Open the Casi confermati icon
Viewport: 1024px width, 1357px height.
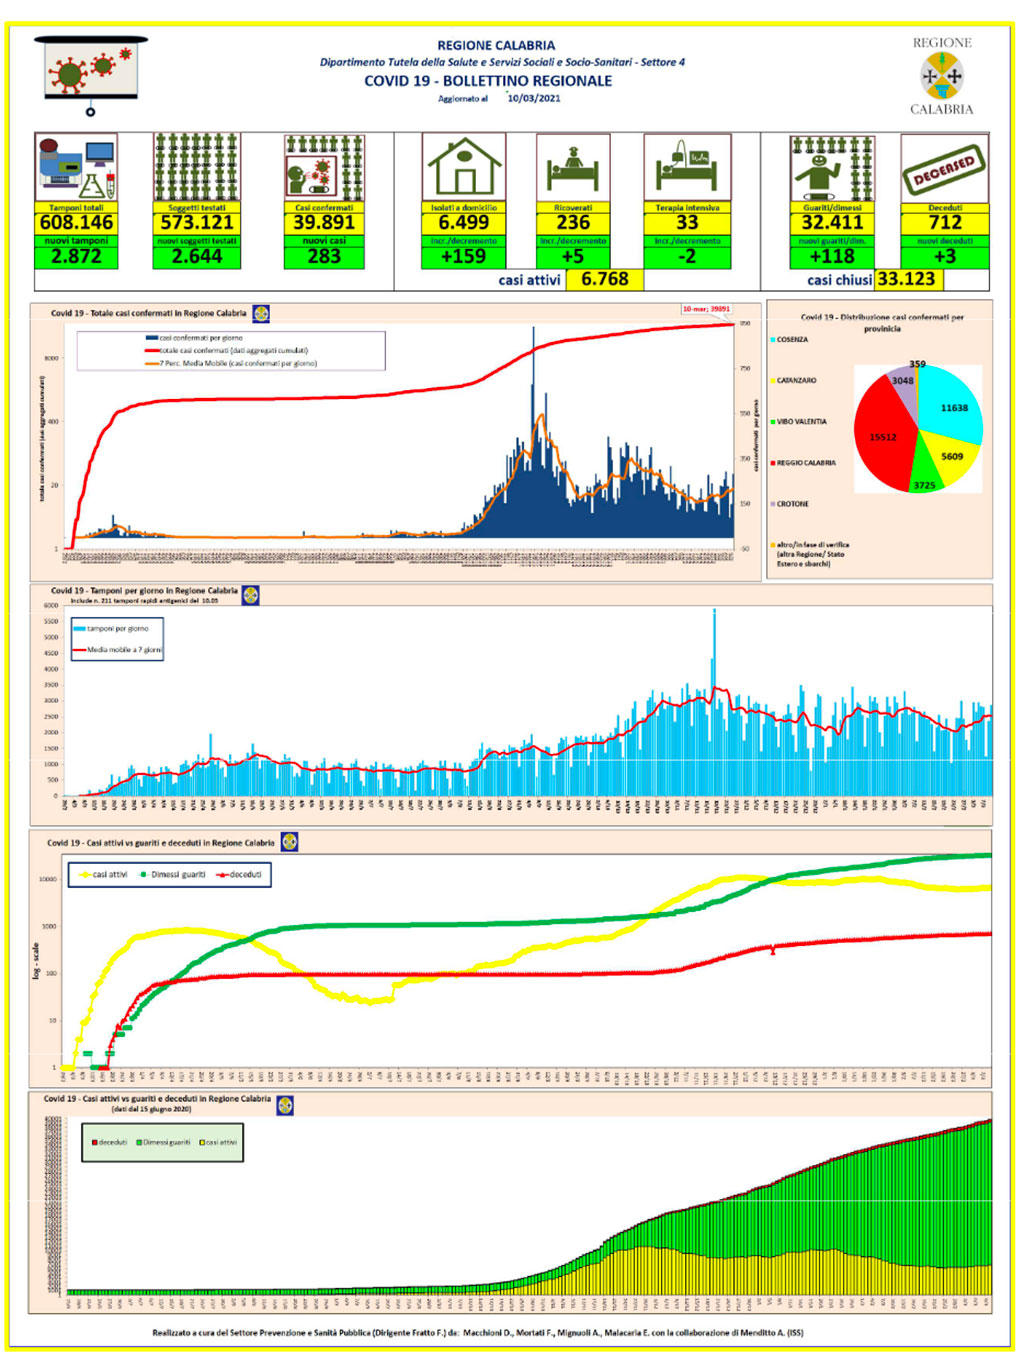[x=324, y=168]
